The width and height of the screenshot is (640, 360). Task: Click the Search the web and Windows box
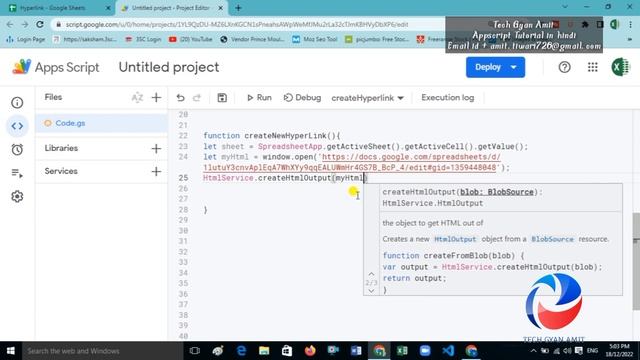click(x=102, y=351)
